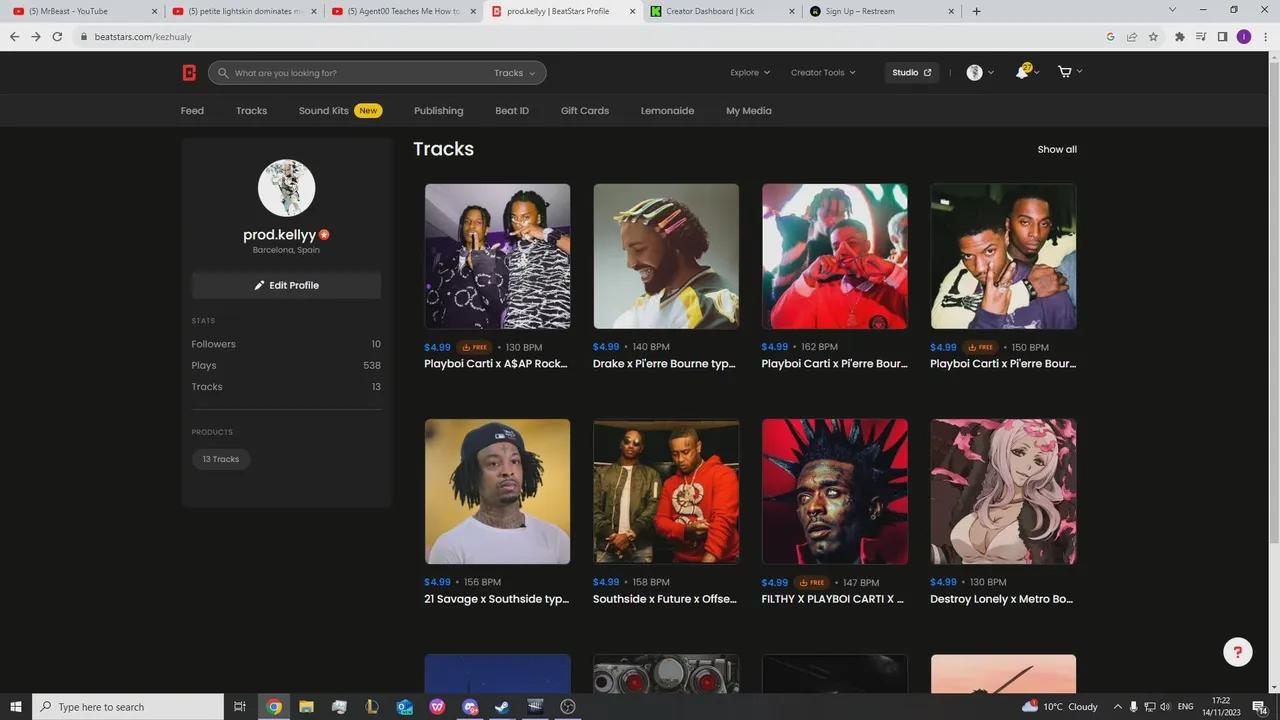Open Sound Kits section
The width and height of the screenshot is (1280, 720).
click(x=323, y=111)
